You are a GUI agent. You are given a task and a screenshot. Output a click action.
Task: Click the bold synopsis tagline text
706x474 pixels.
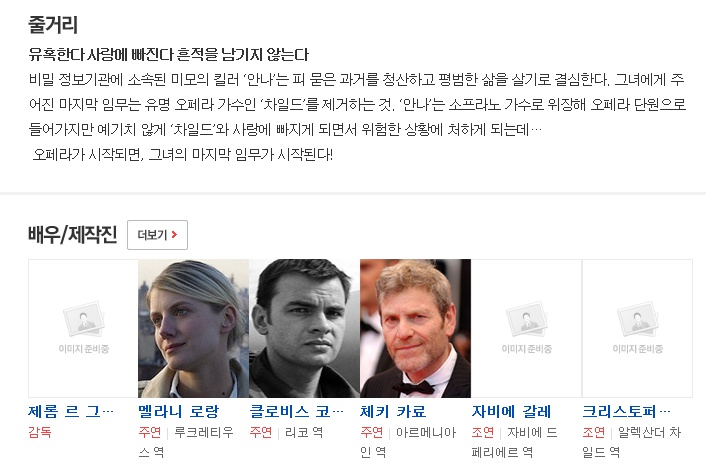click(168, 55)
